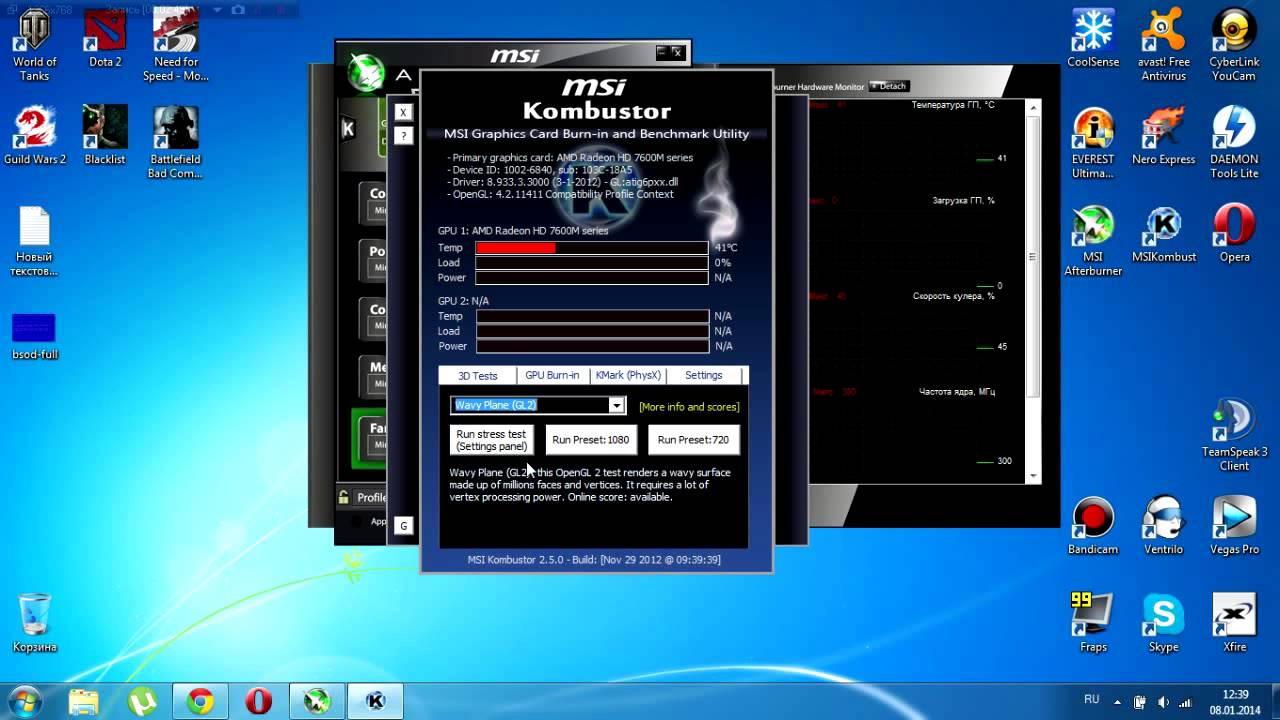Click the hardware monitor scrollbar thumb
The width and height of the screenshot is (1280, 720).
1033,257
